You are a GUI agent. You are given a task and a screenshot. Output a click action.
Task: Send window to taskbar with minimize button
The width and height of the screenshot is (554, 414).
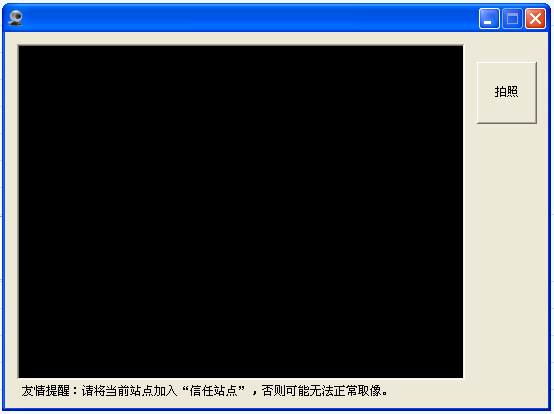(x=489, y=18)
